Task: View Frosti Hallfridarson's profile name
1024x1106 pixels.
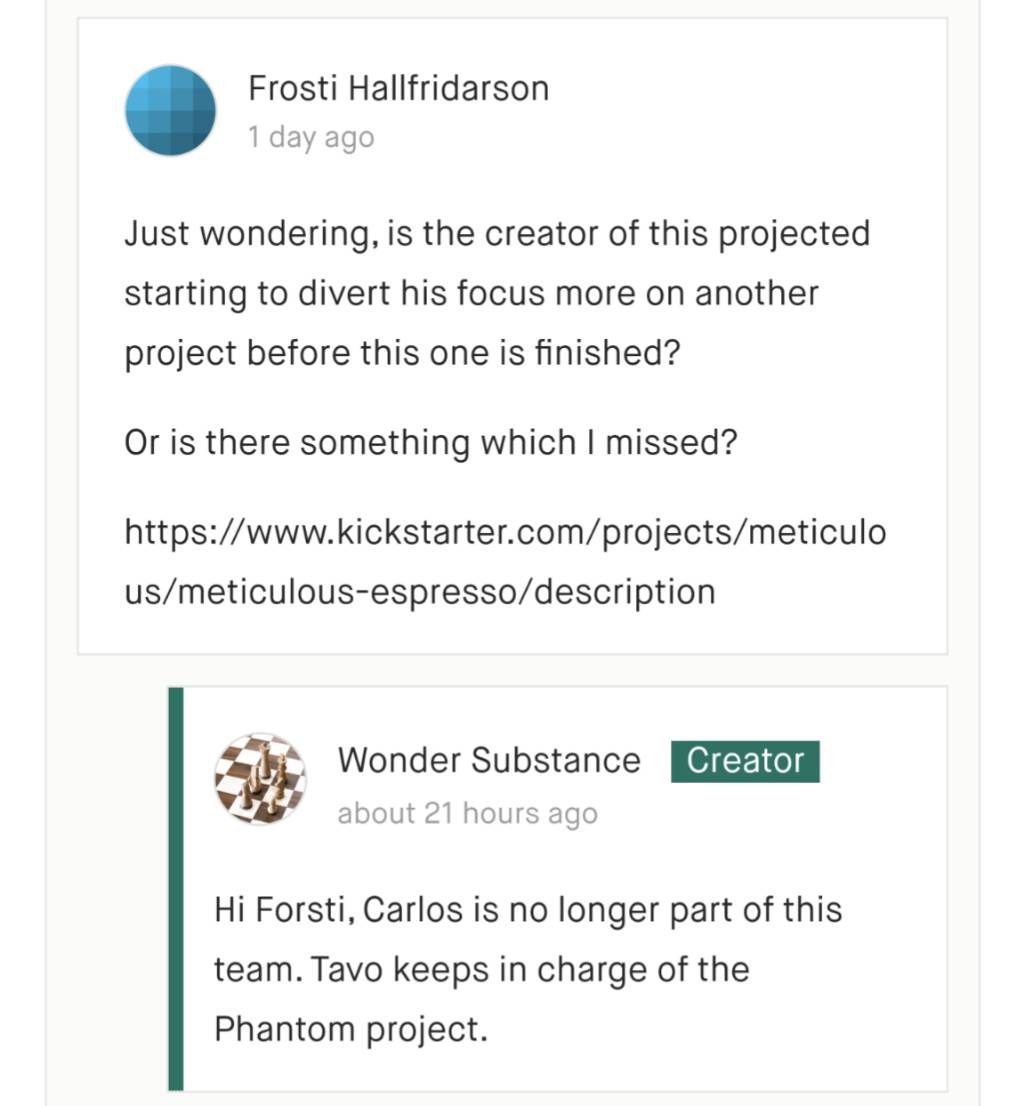Action: pyautogui.click(x=398, y=89)
